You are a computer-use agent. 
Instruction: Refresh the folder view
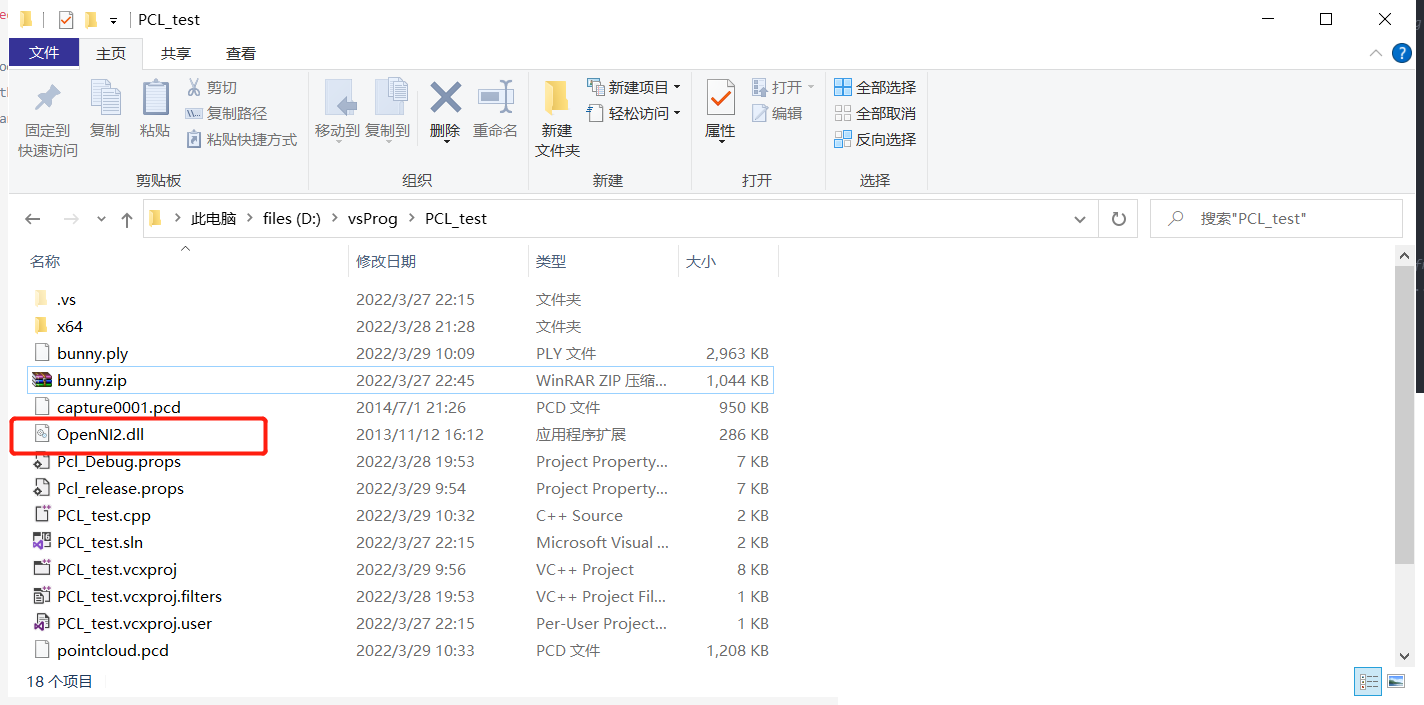[1118, 218]
